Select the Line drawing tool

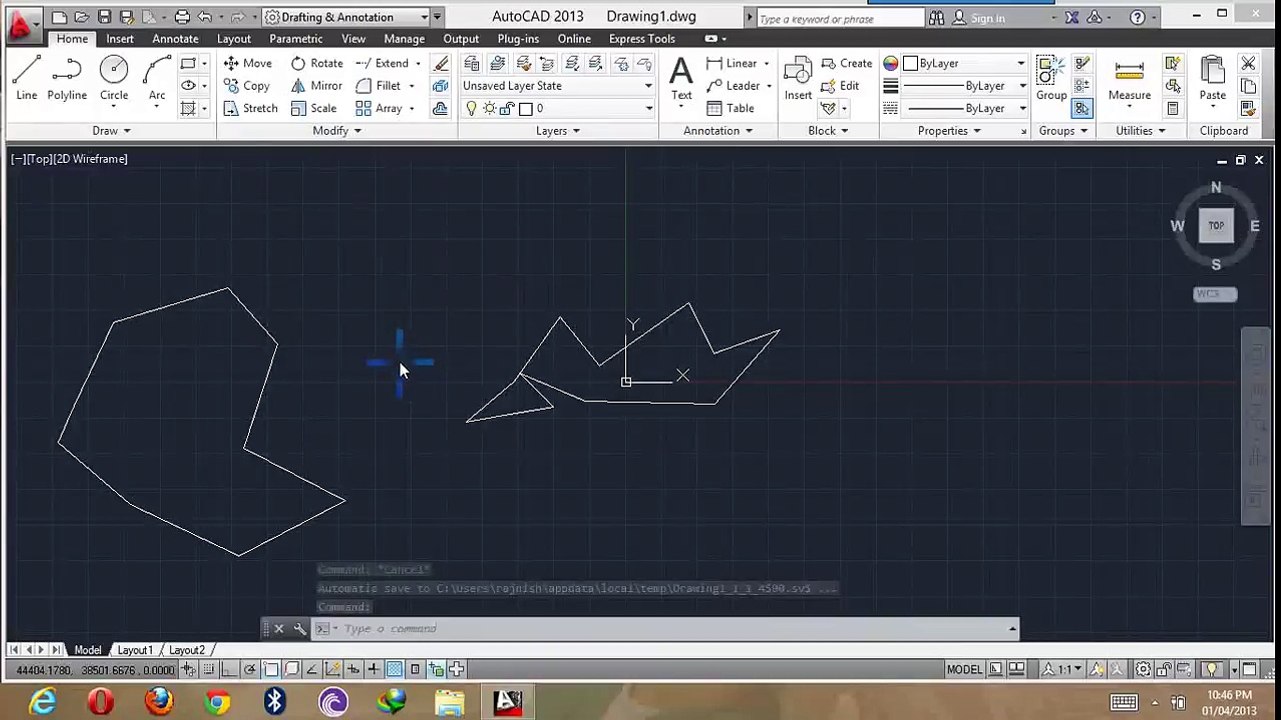[x=27, y=78]
